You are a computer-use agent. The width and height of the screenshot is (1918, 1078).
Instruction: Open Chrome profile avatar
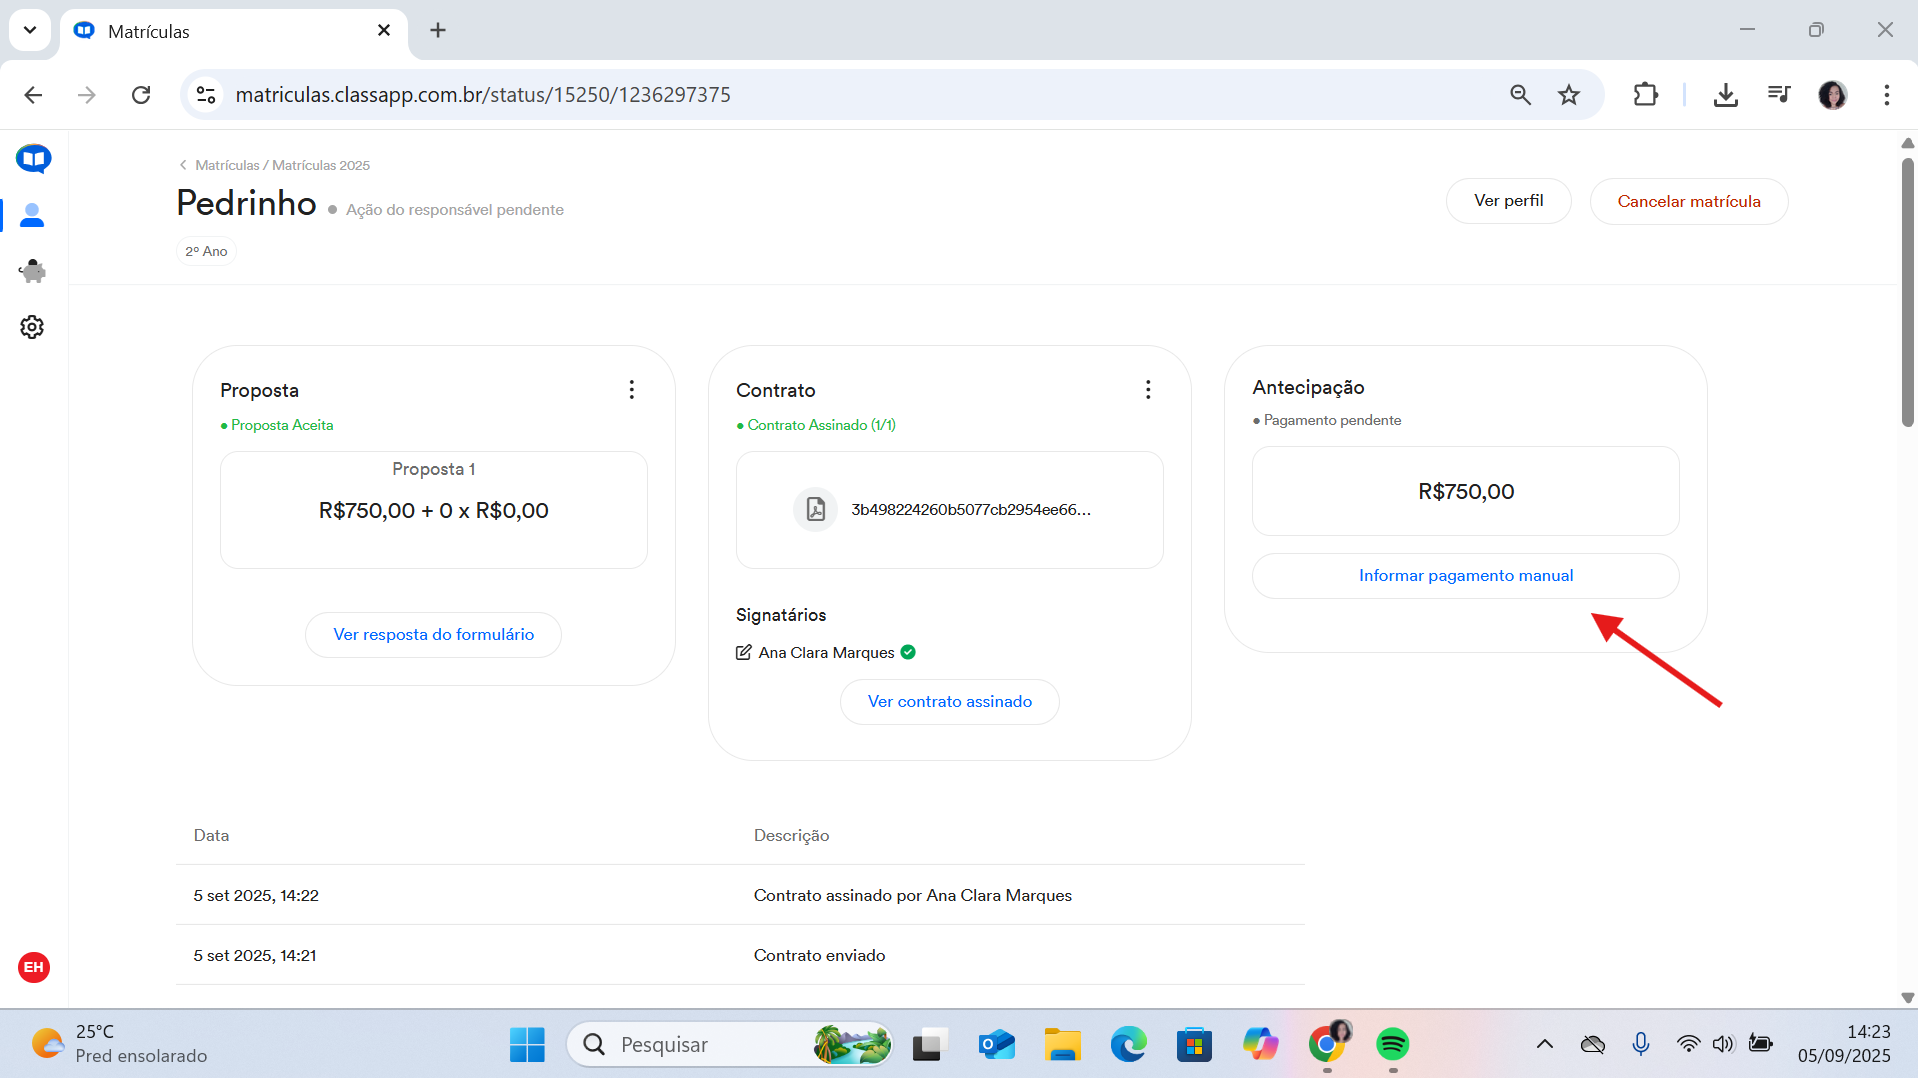[x=1832, y=95]
